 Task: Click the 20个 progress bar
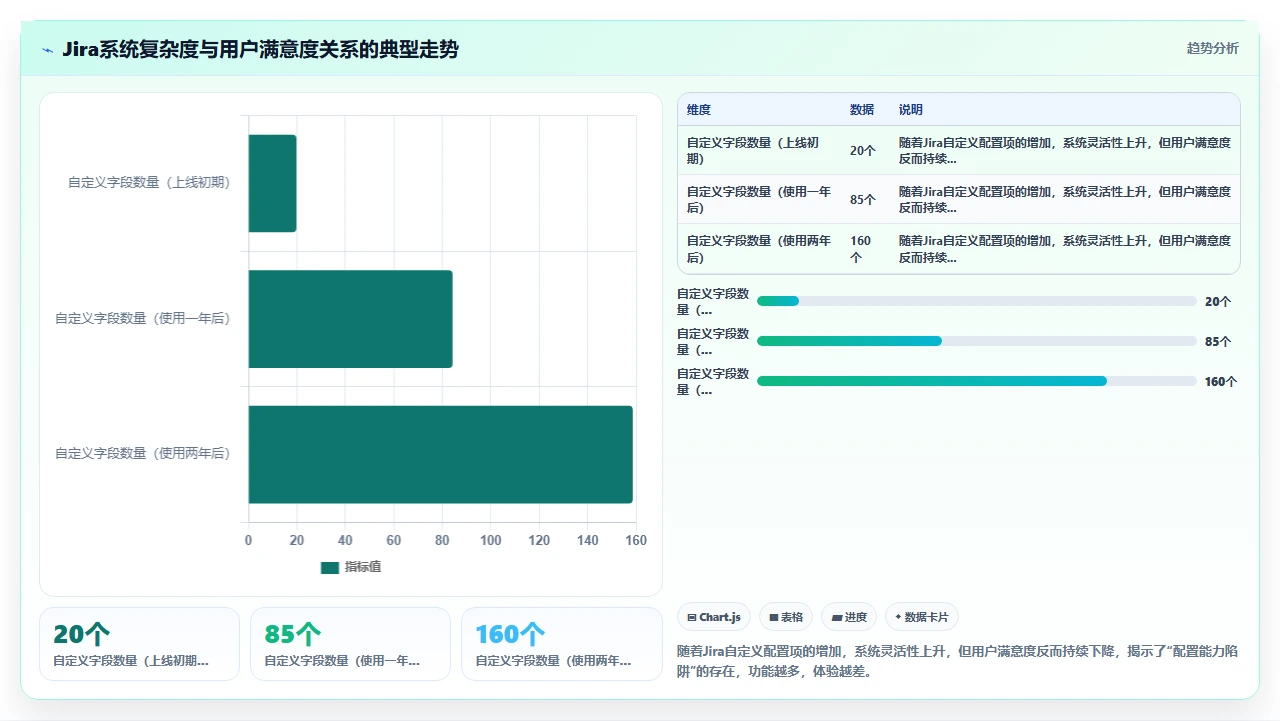977,301
